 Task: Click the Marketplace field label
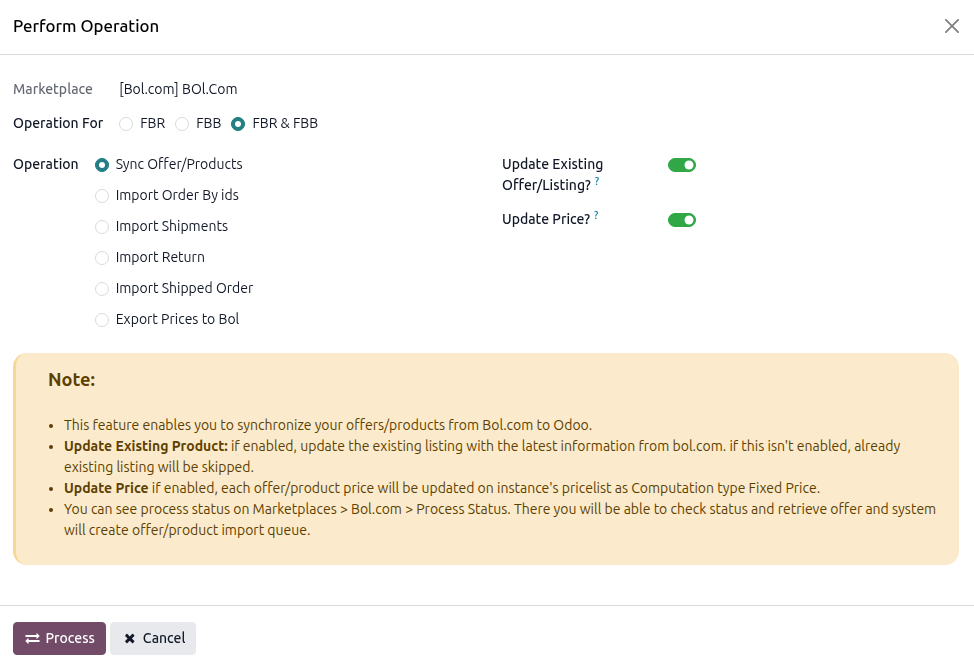click(53, 89)
